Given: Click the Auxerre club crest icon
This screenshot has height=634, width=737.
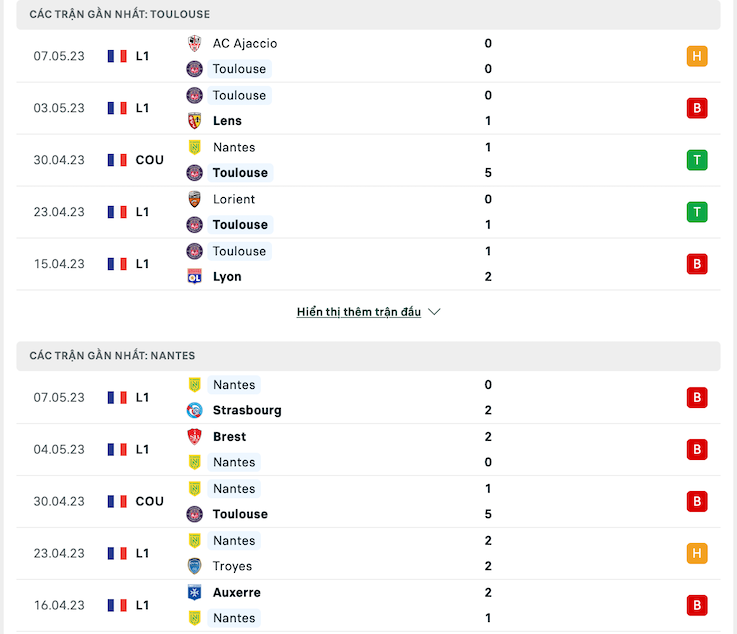Looking at the screenshot, I should coord(194,593).
